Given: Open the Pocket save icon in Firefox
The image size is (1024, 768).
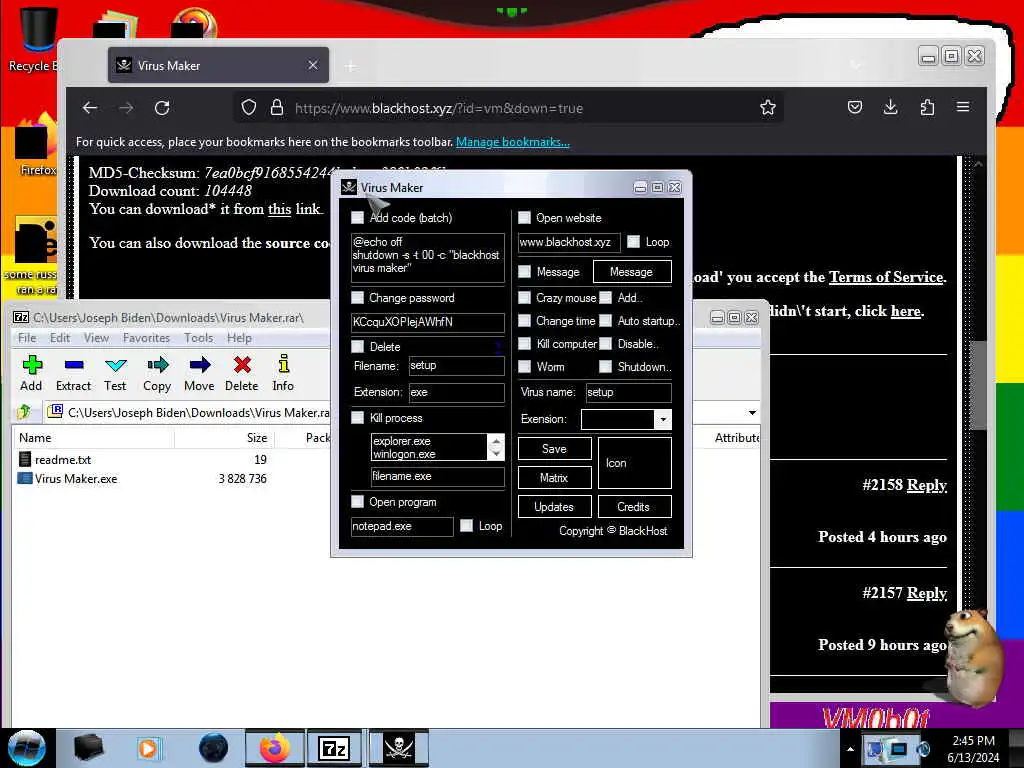Looking at the screenshot, I should [854, 107].
